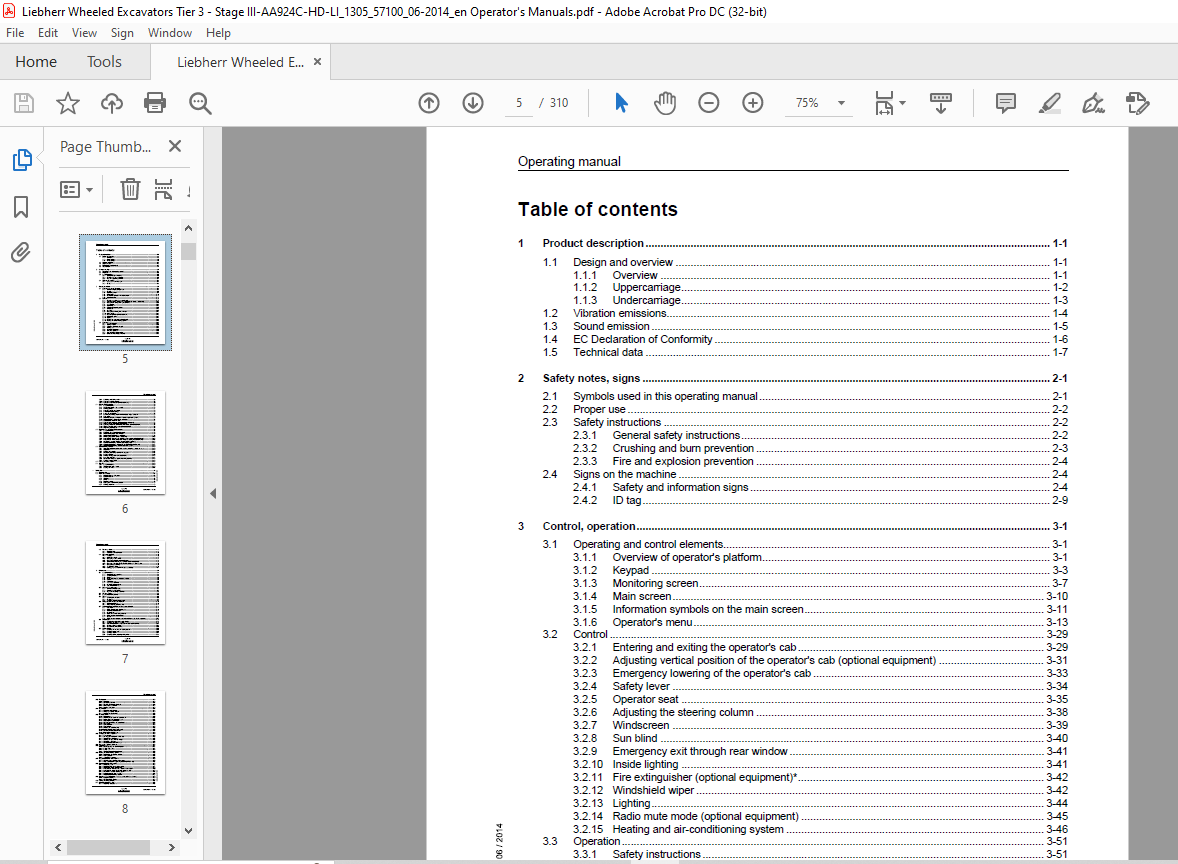
Task: Click the share/send file icon
Action: [x=1137, y=103]
